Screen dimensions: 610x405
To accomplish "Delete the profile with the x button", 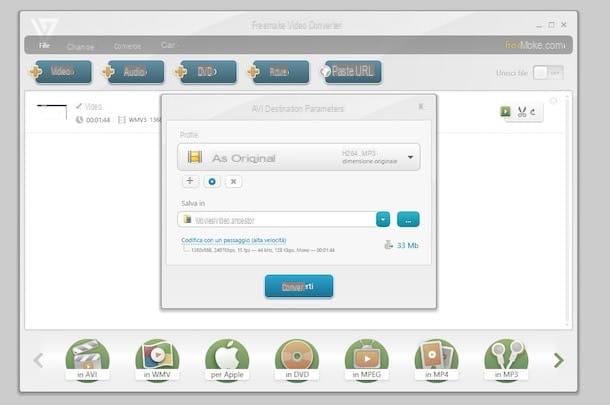I will (233, 181).
